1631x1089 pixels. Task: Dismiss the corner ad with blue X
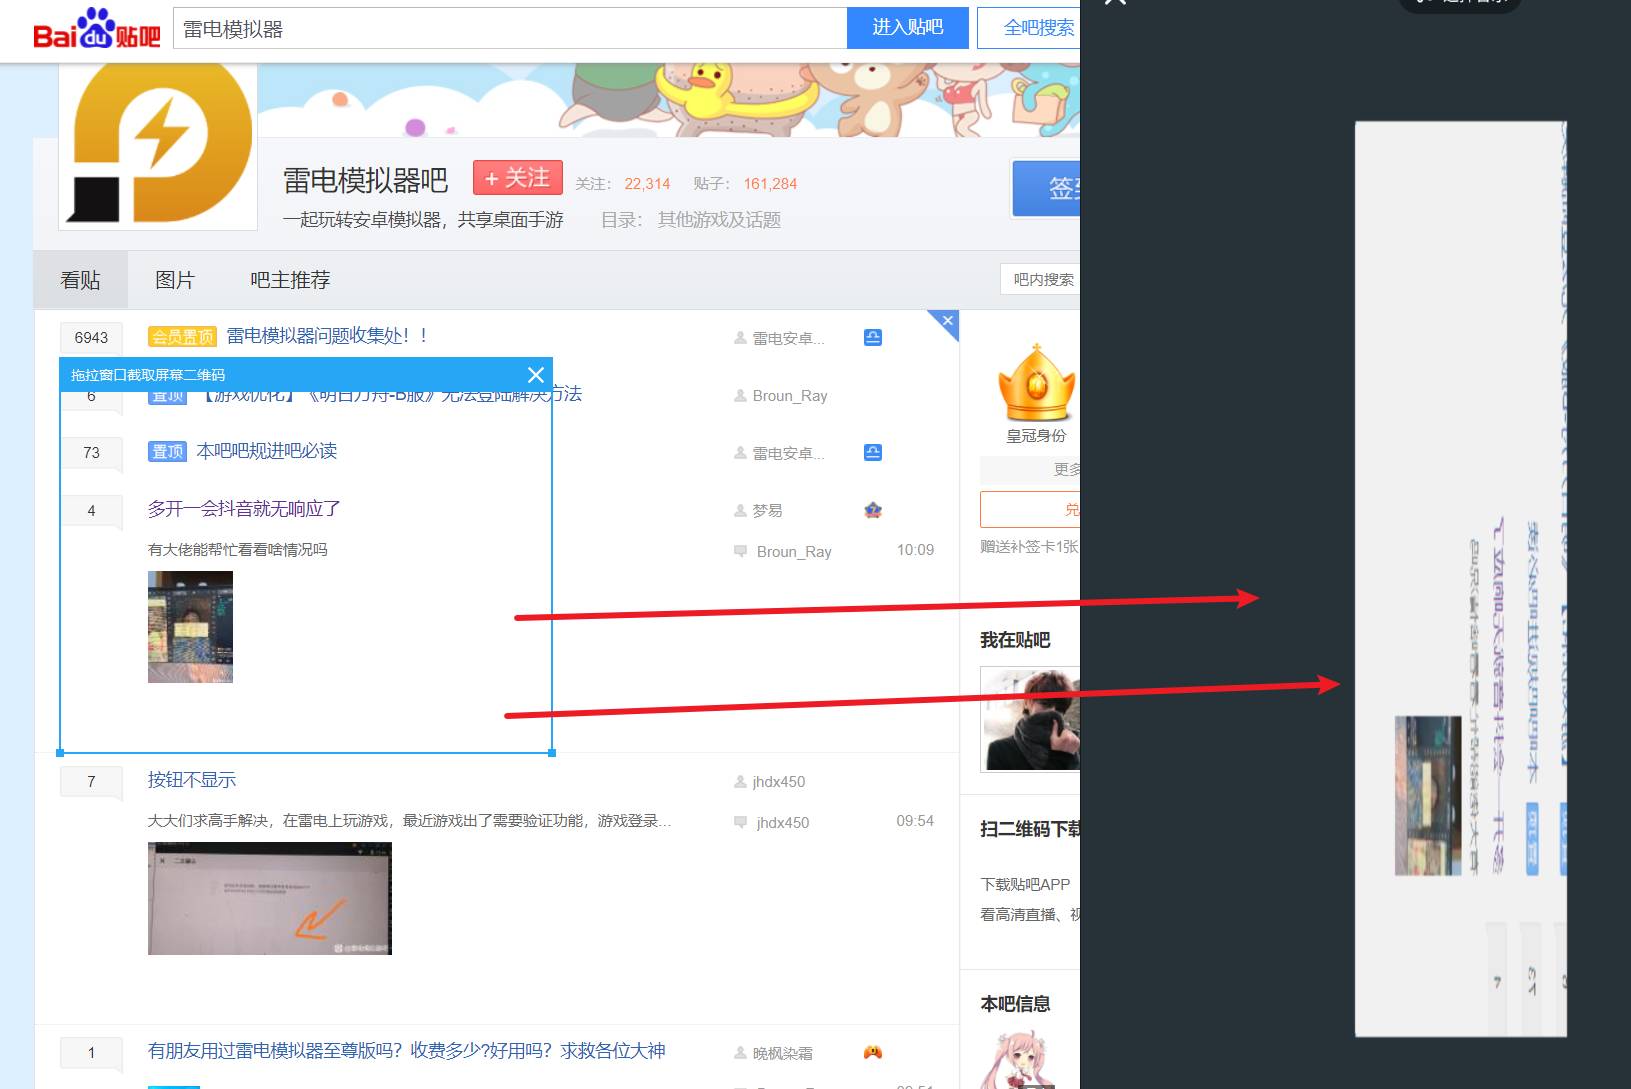coord(947,321)
